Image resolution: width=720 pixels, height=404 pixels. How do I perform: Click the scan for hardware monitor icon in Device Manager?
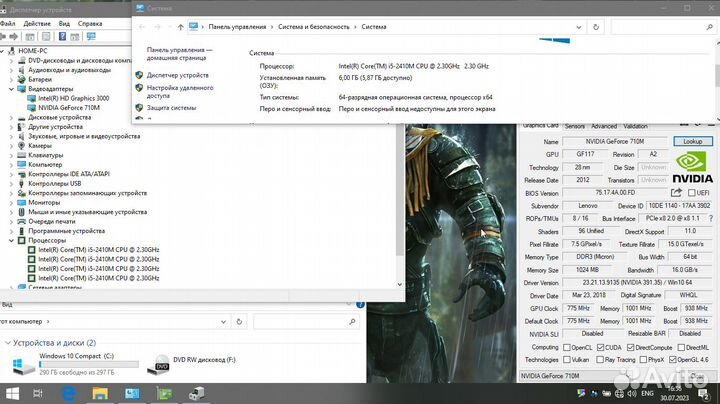click(x=91, y=36)
